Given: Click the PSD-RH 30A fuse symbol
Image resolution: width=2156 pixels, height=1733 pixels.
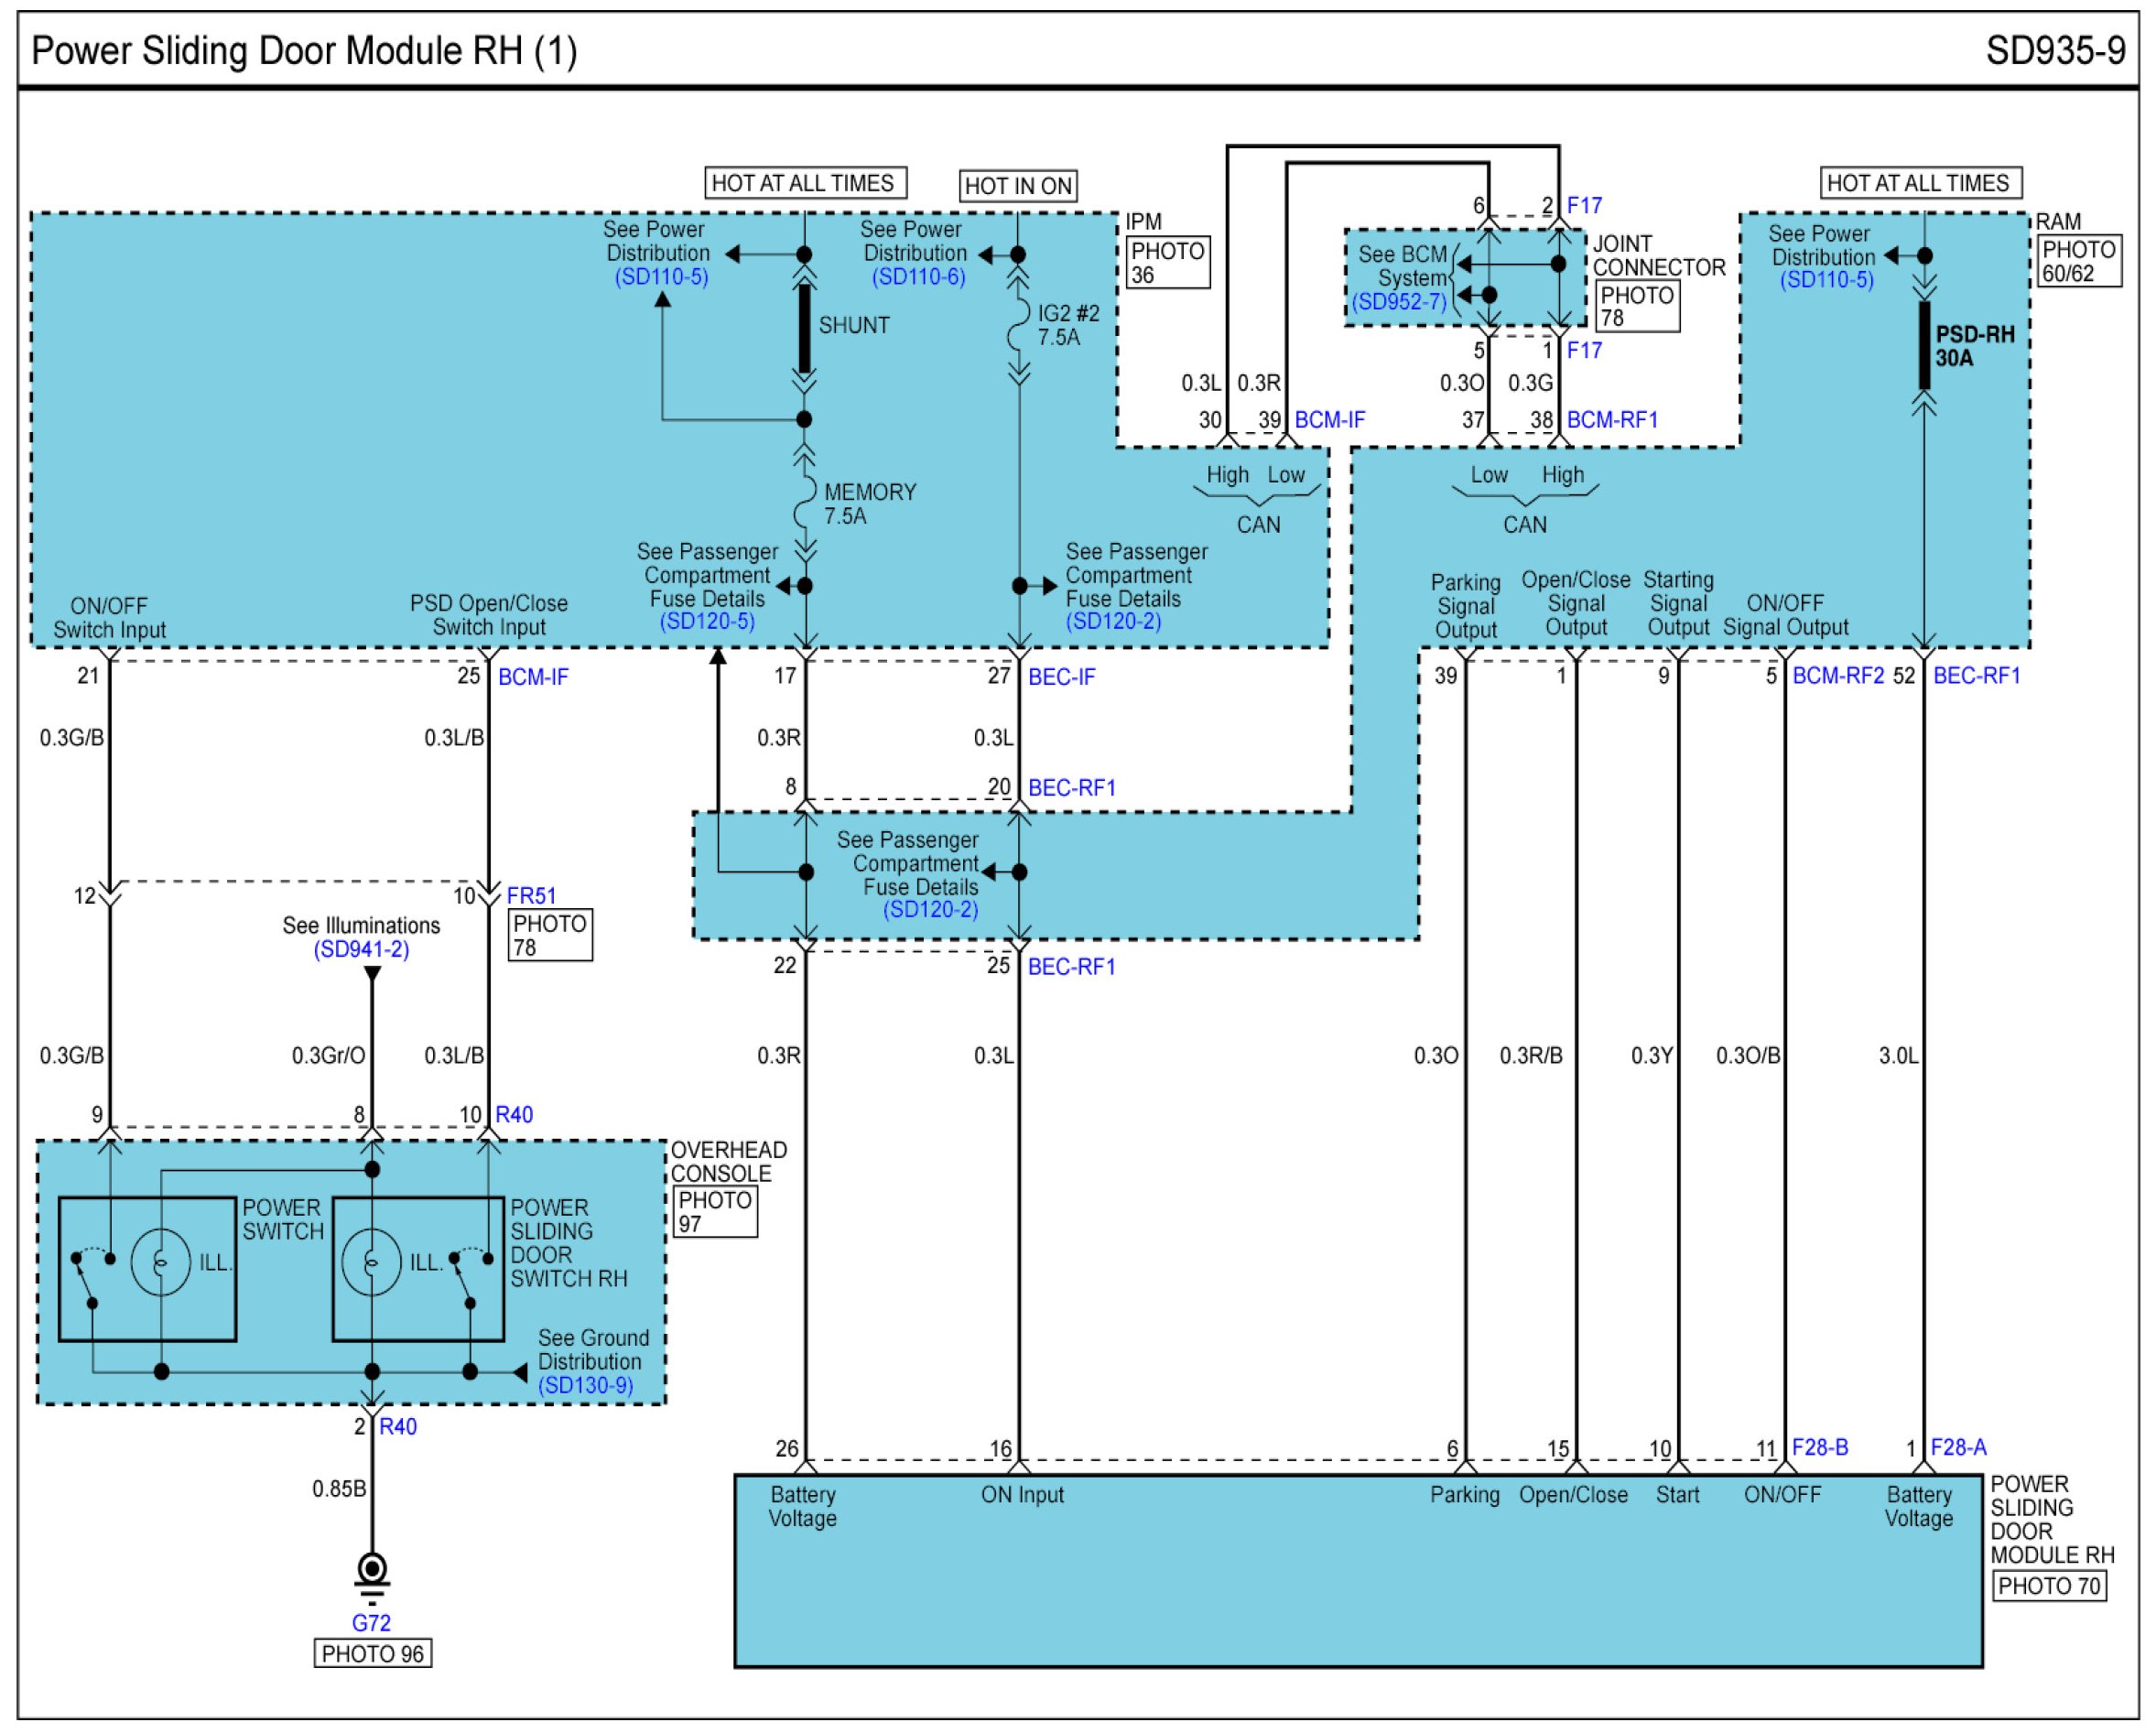Looking at the screenshot, I should click(1924, 345).
